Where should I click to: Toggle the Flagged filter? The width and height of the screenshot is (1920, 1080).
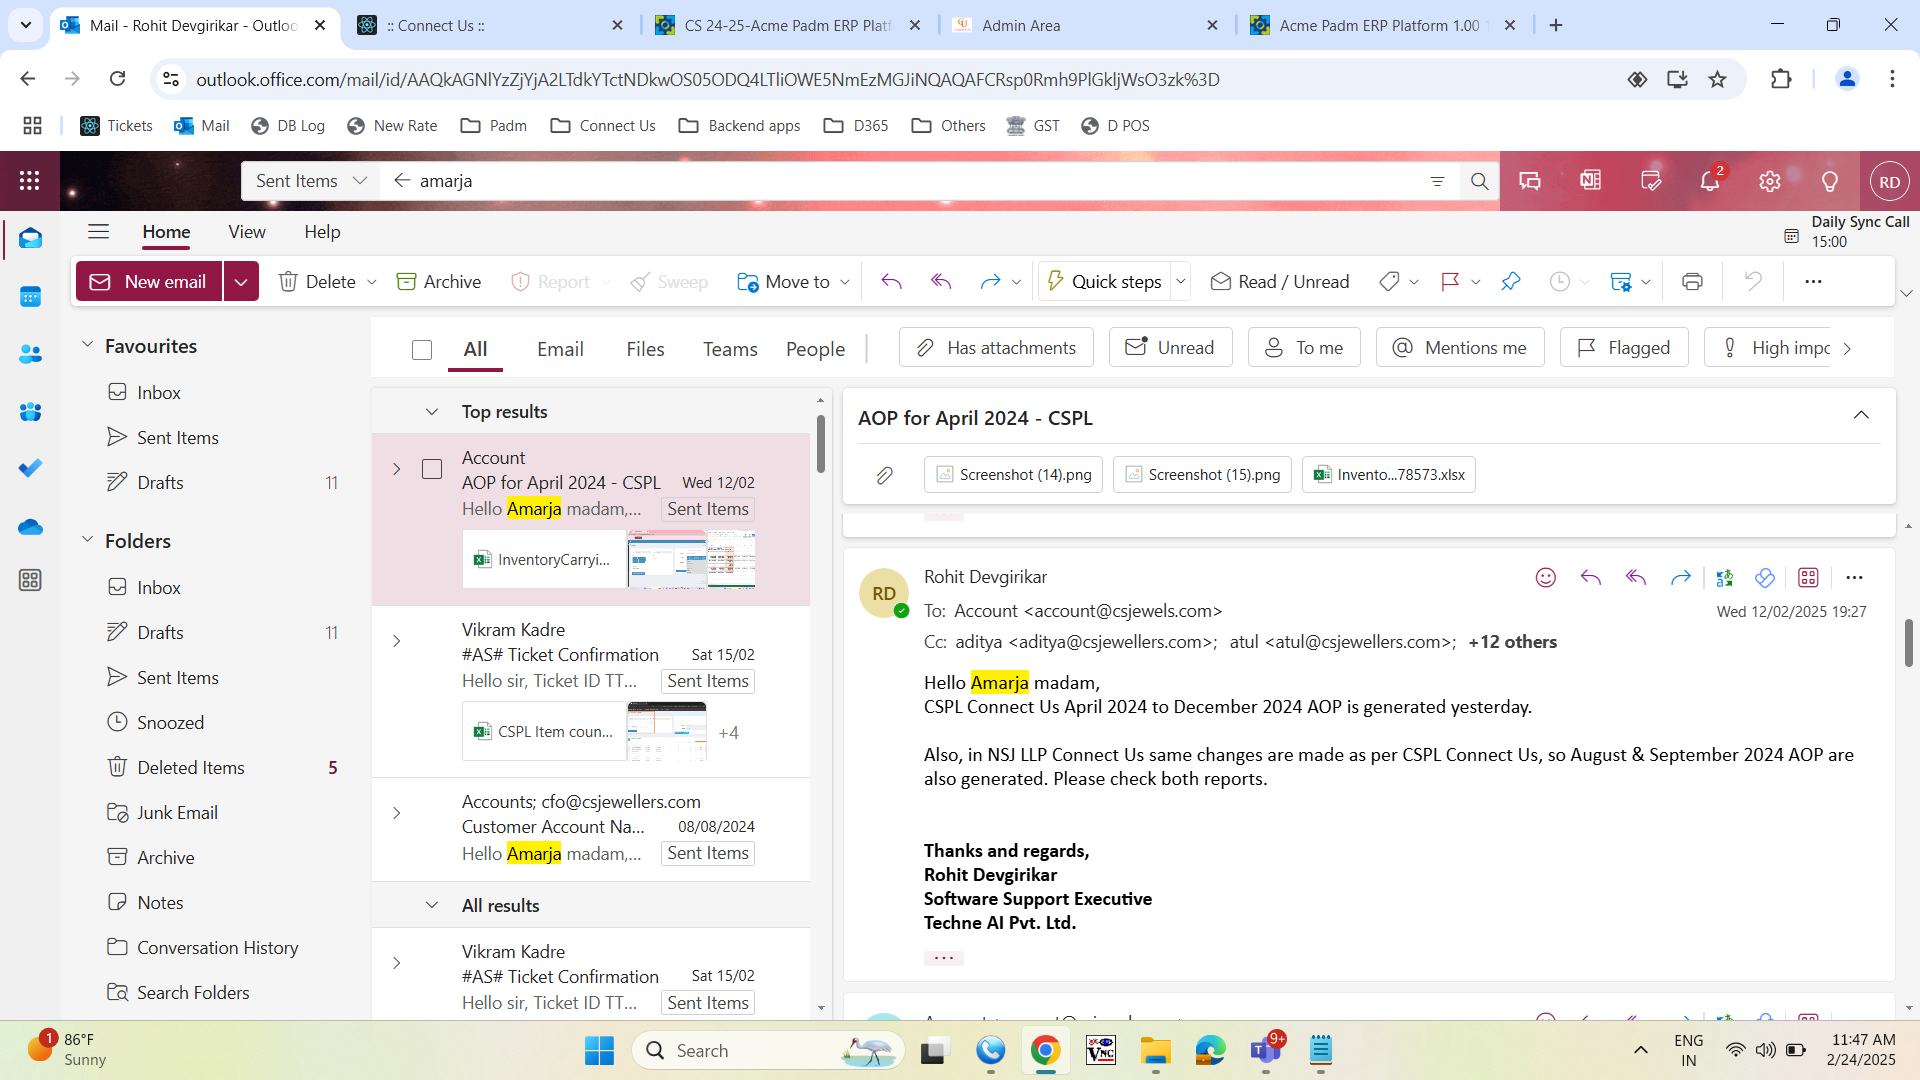pyautogui.click(x=1624, y=348)
